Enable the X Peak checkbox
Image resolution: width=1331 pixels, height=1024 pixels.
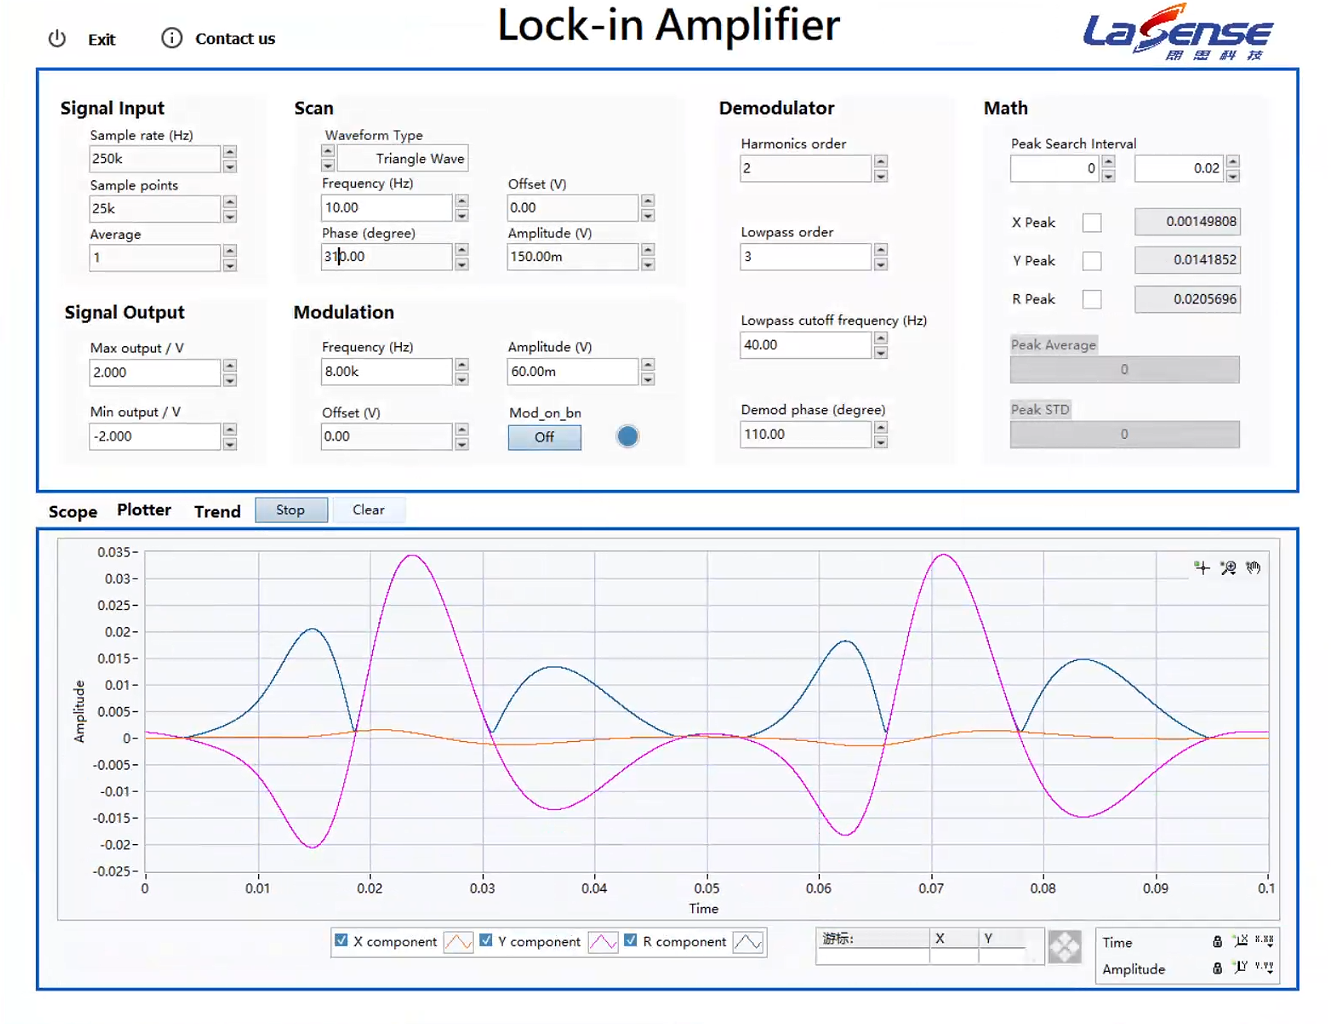coord(1092,223)
